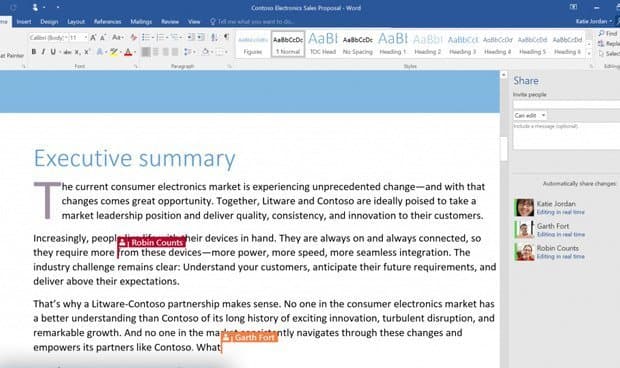Open font color dropdown arrow
The width and height of the screenshot is (620, 368).
coord(135,52)
